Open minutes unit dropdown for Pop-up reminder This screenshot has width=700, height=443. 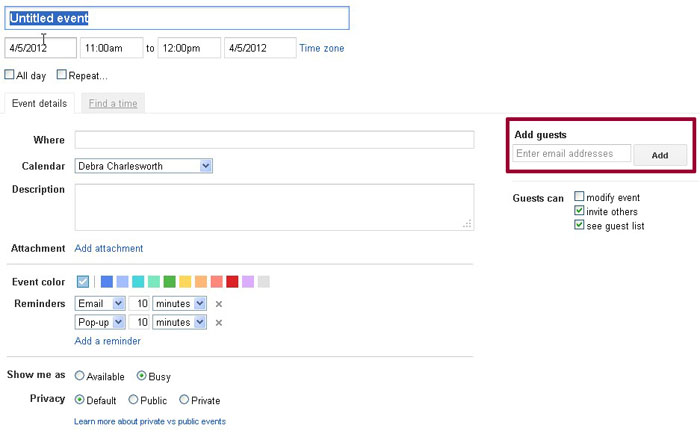pos(179,322)
